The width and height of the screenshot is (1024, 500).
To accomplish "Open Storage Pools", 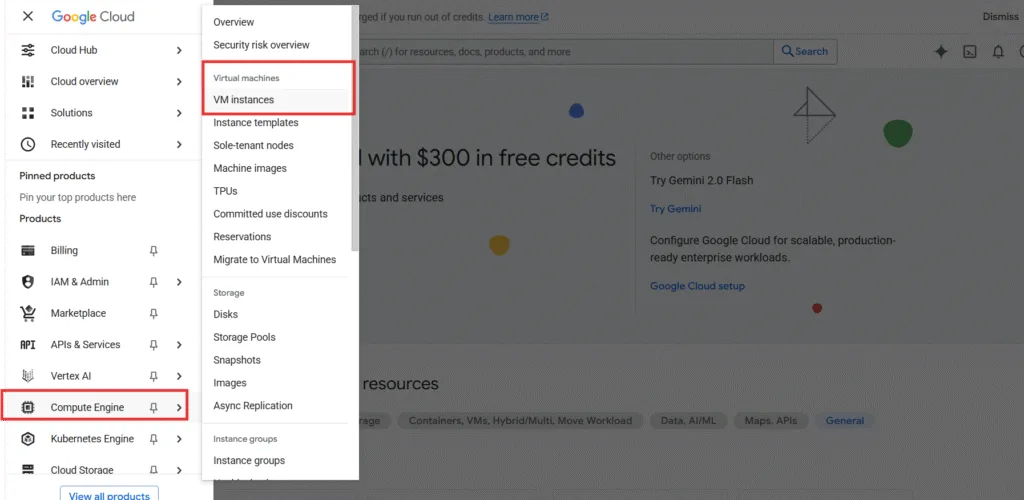I will pyautogui.click(x=244, y=337).
